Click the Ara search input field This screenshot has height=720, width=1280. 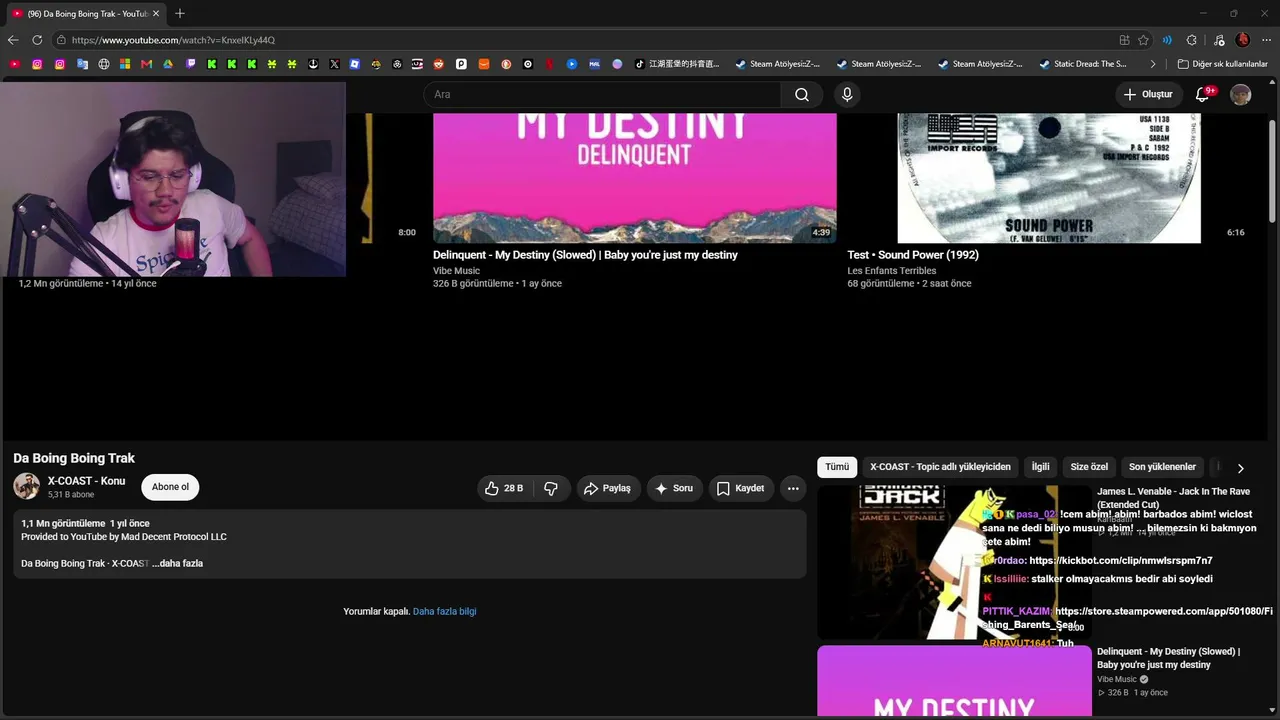(602, 94)
